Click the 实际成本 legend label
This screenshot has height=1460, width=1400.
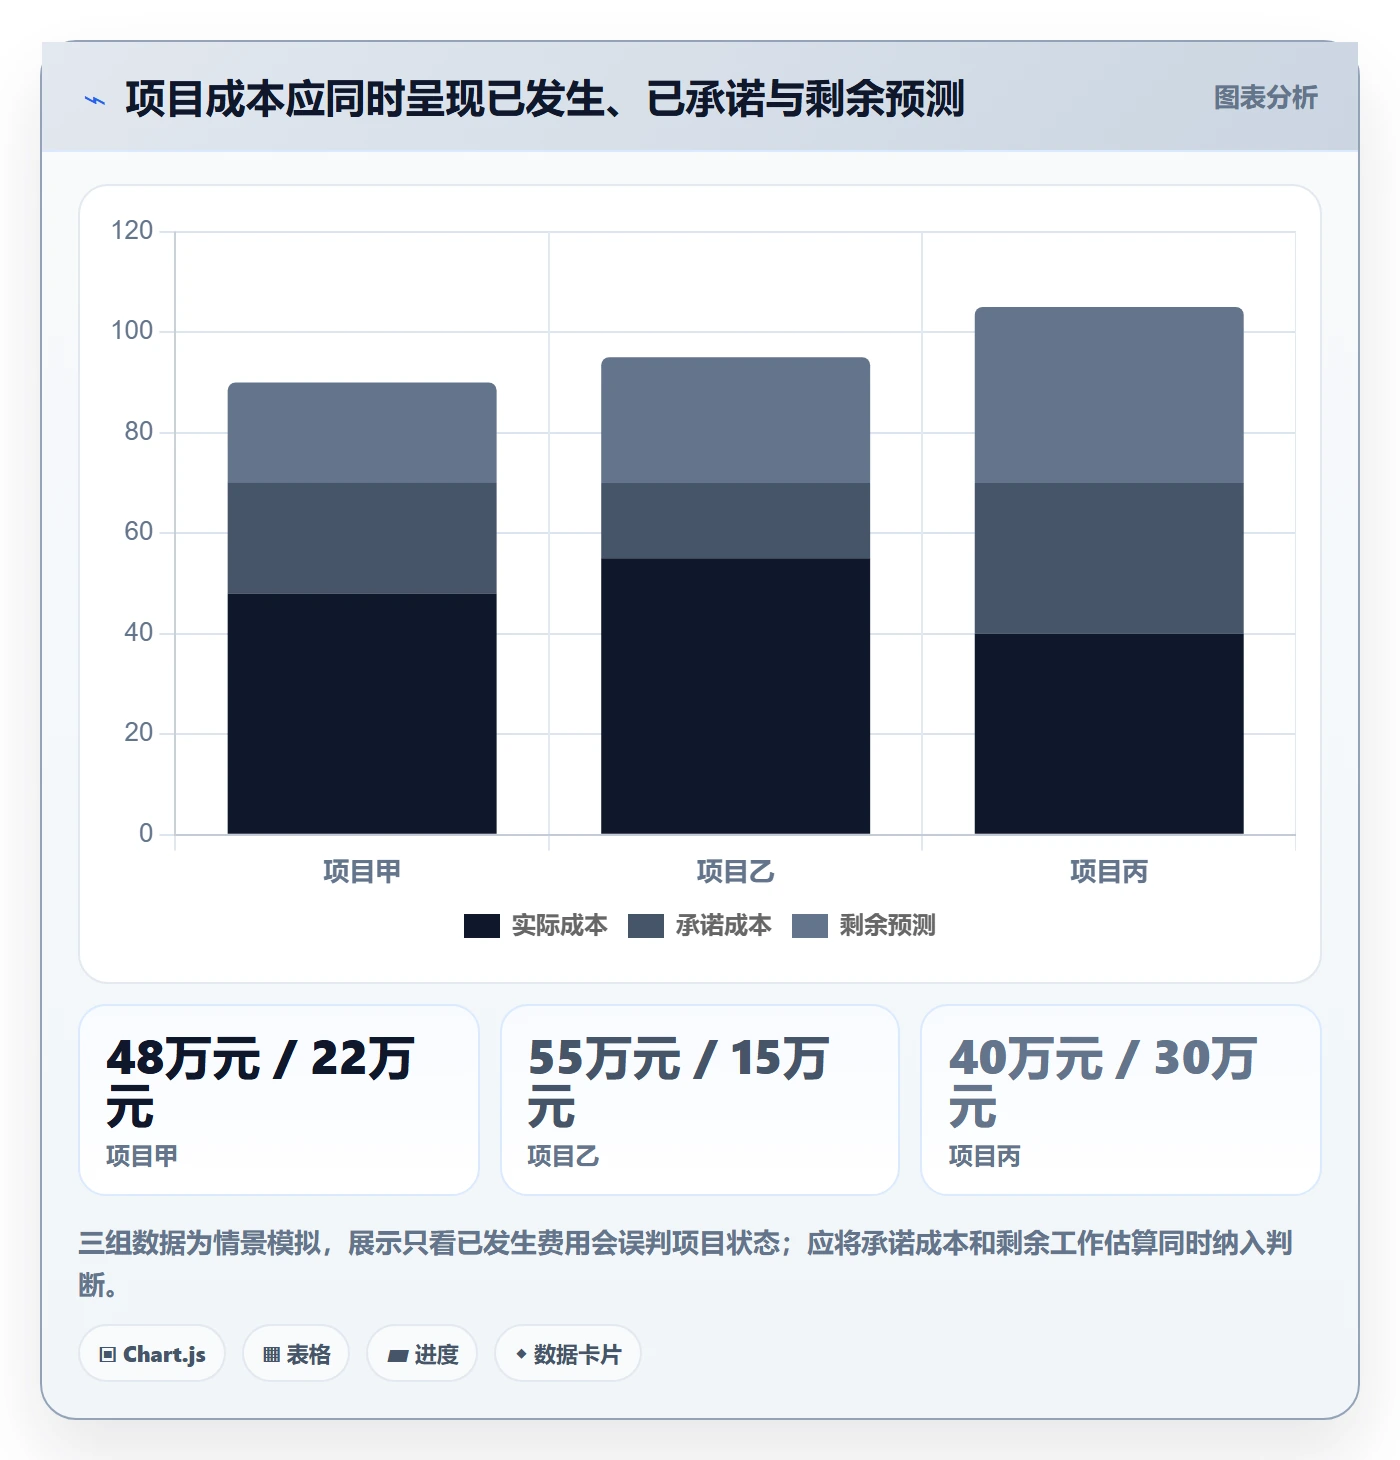coord(559,926)
